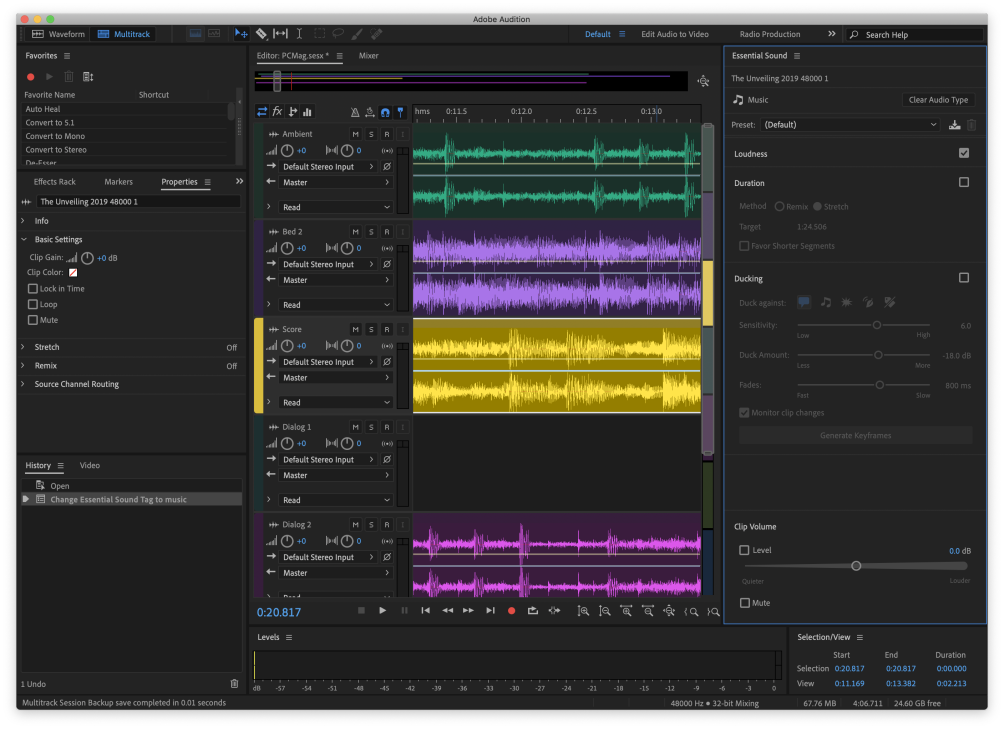Image resolution: width=1004 pixels, height=729 pixels.
Task: Select the Razor tool in toolbar
Action: (261, 34)
